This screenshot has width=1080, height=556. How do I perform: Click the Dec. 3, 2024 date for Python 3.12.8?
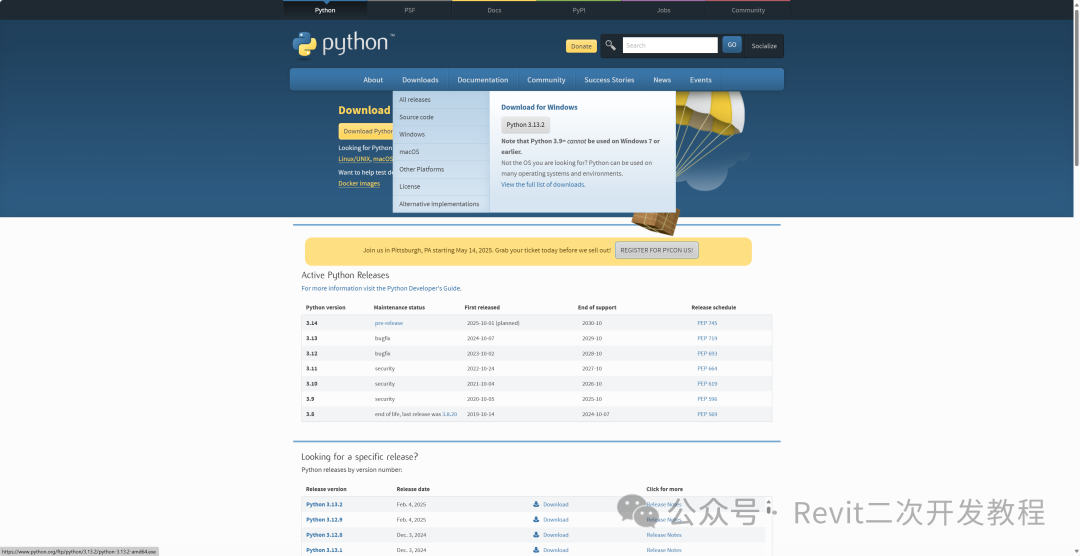tap(411, 535)
